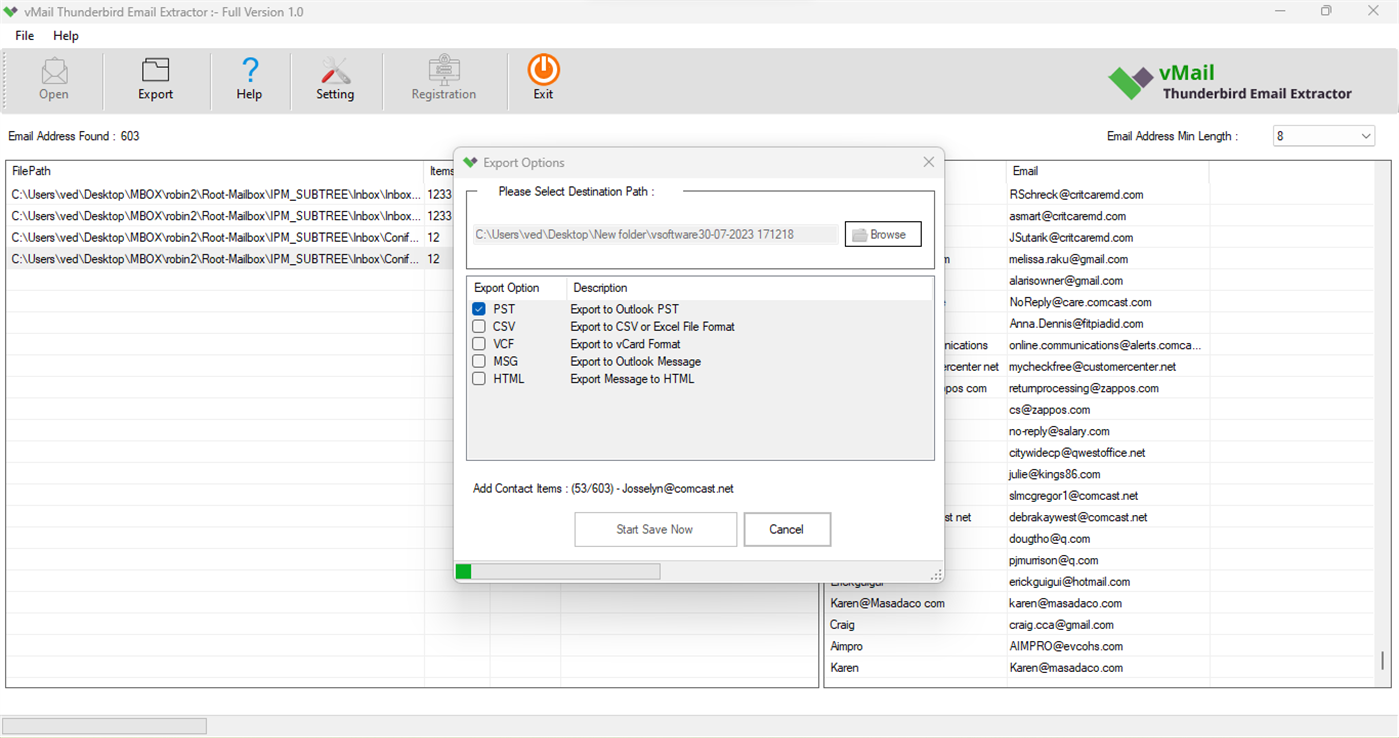Uncheck the PST export option
The image size is (1399, 738).
(x=478, y=308)
